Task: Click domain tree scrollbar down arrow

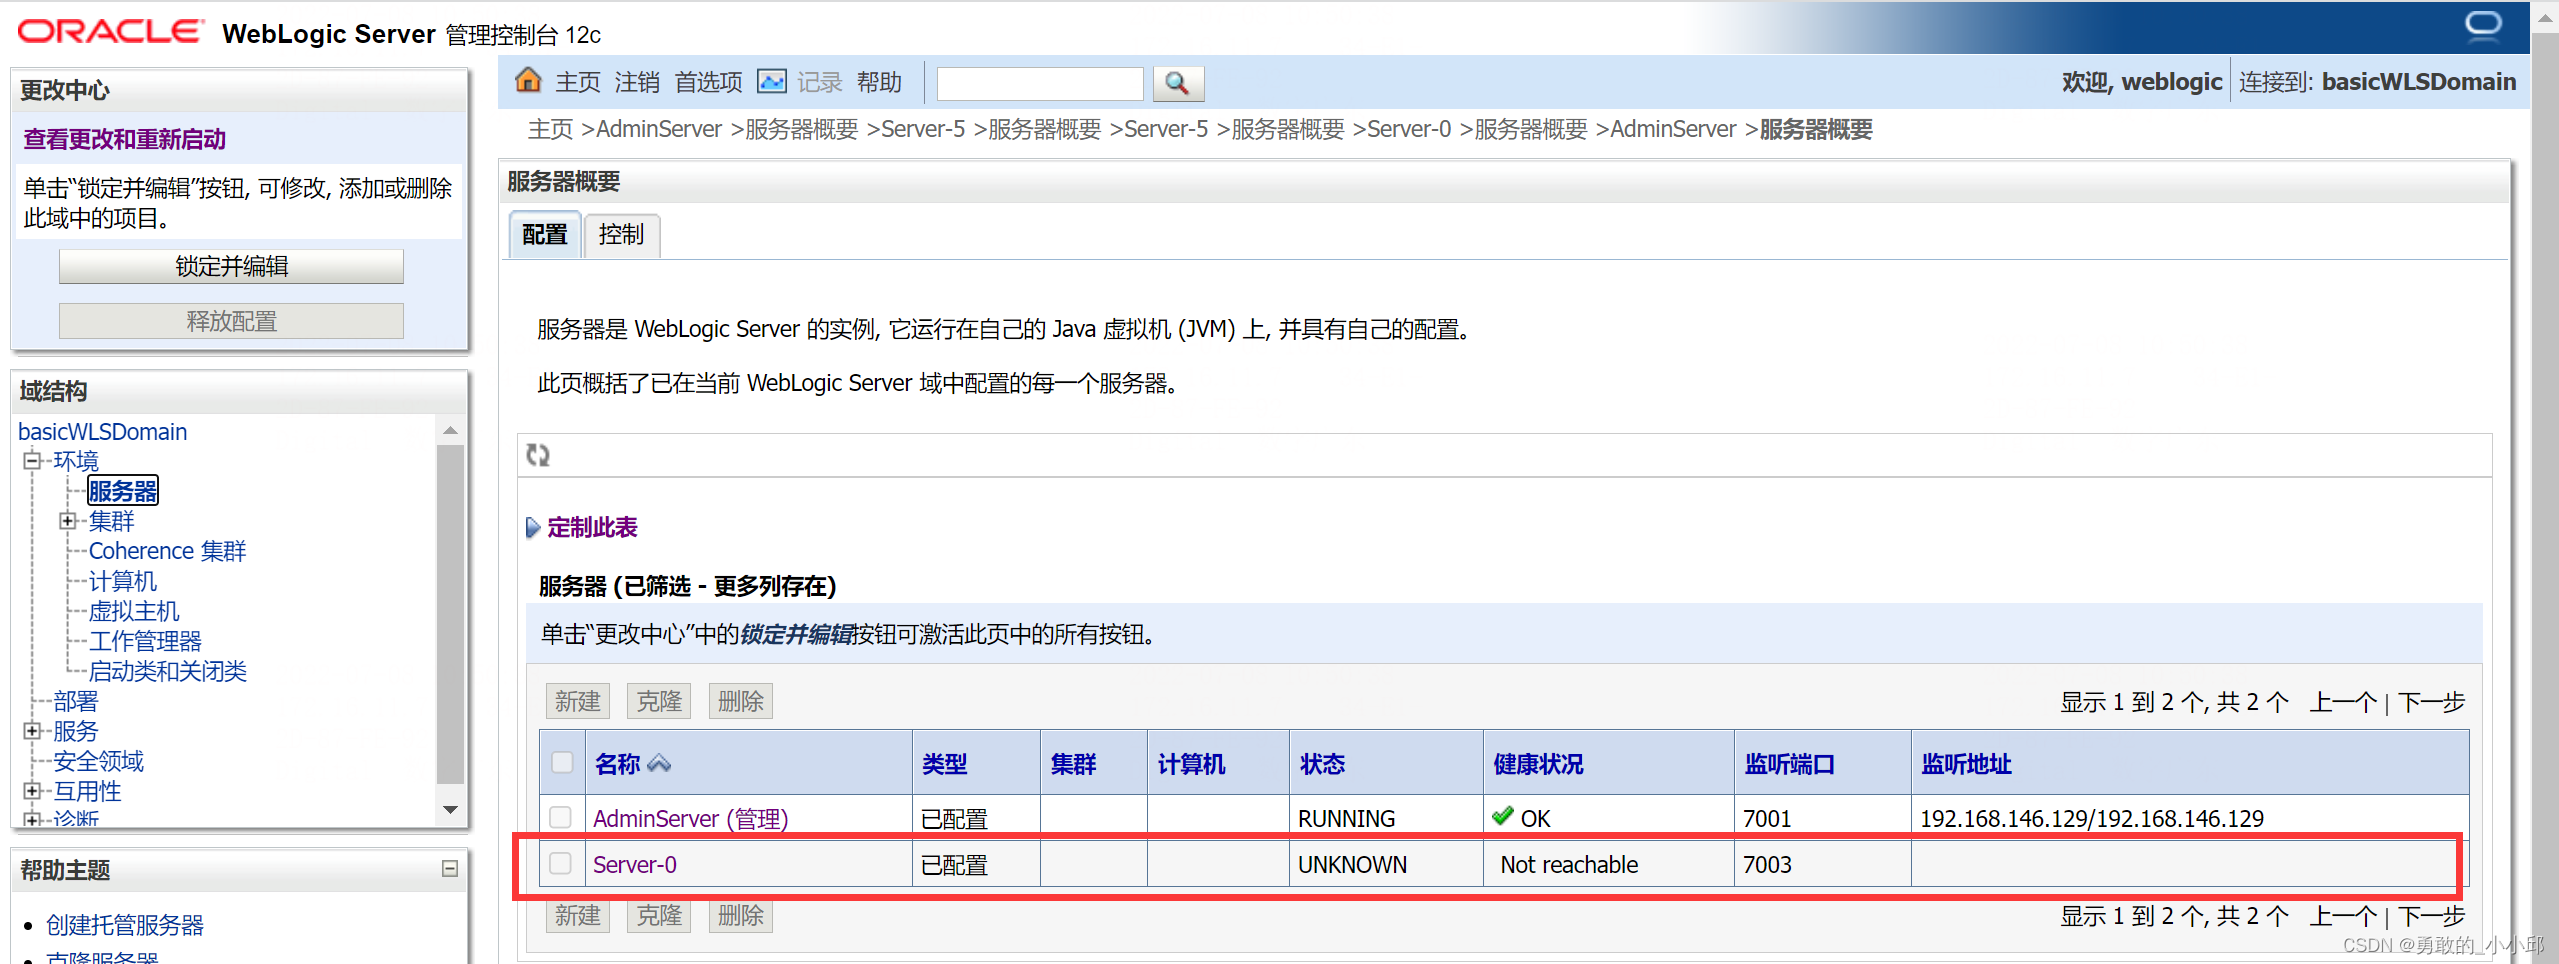Action: [x=450, y=809]
